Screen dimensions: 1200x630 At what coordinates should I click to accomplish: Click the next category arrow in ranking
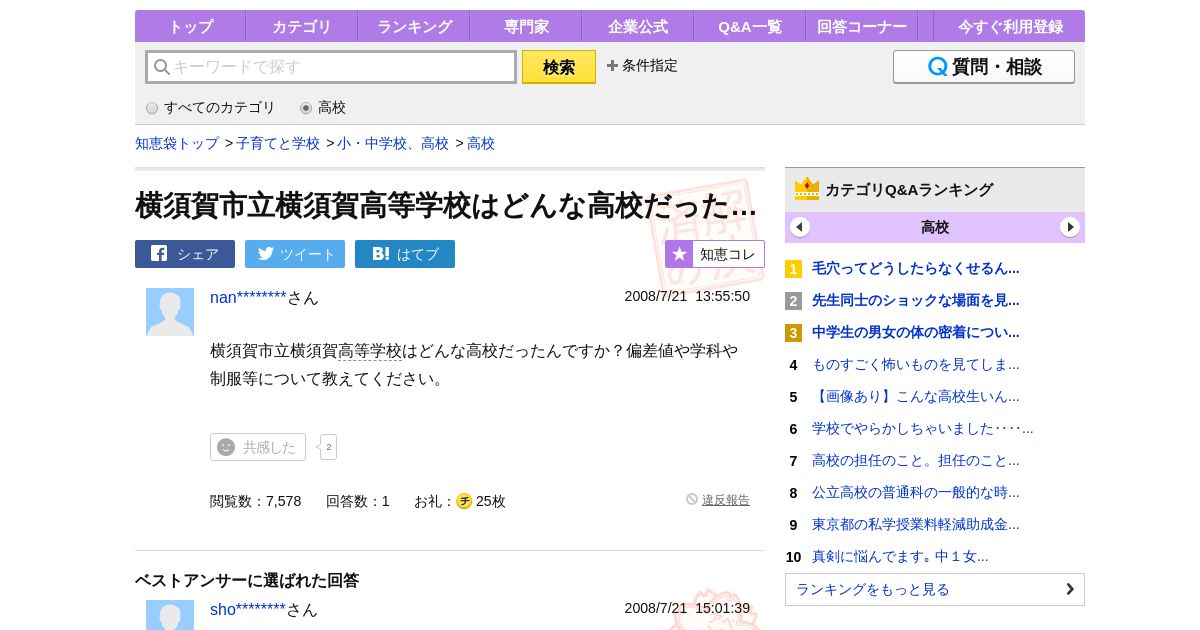point(1070,227)
